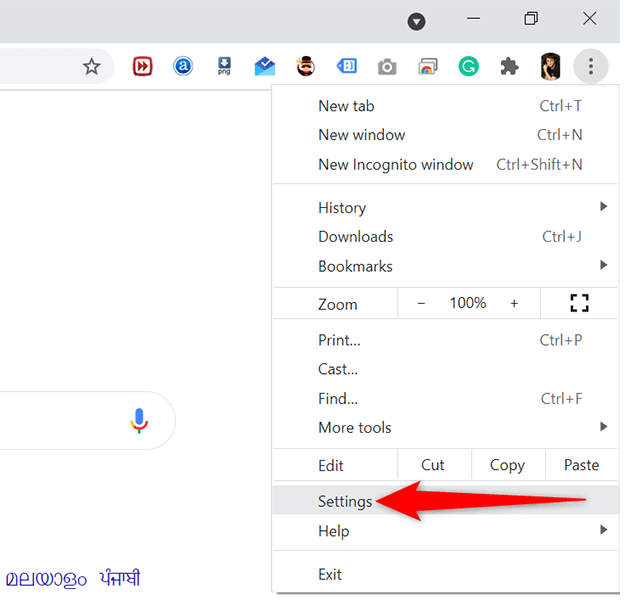Start voice search with microphone icon

point(139,421)
